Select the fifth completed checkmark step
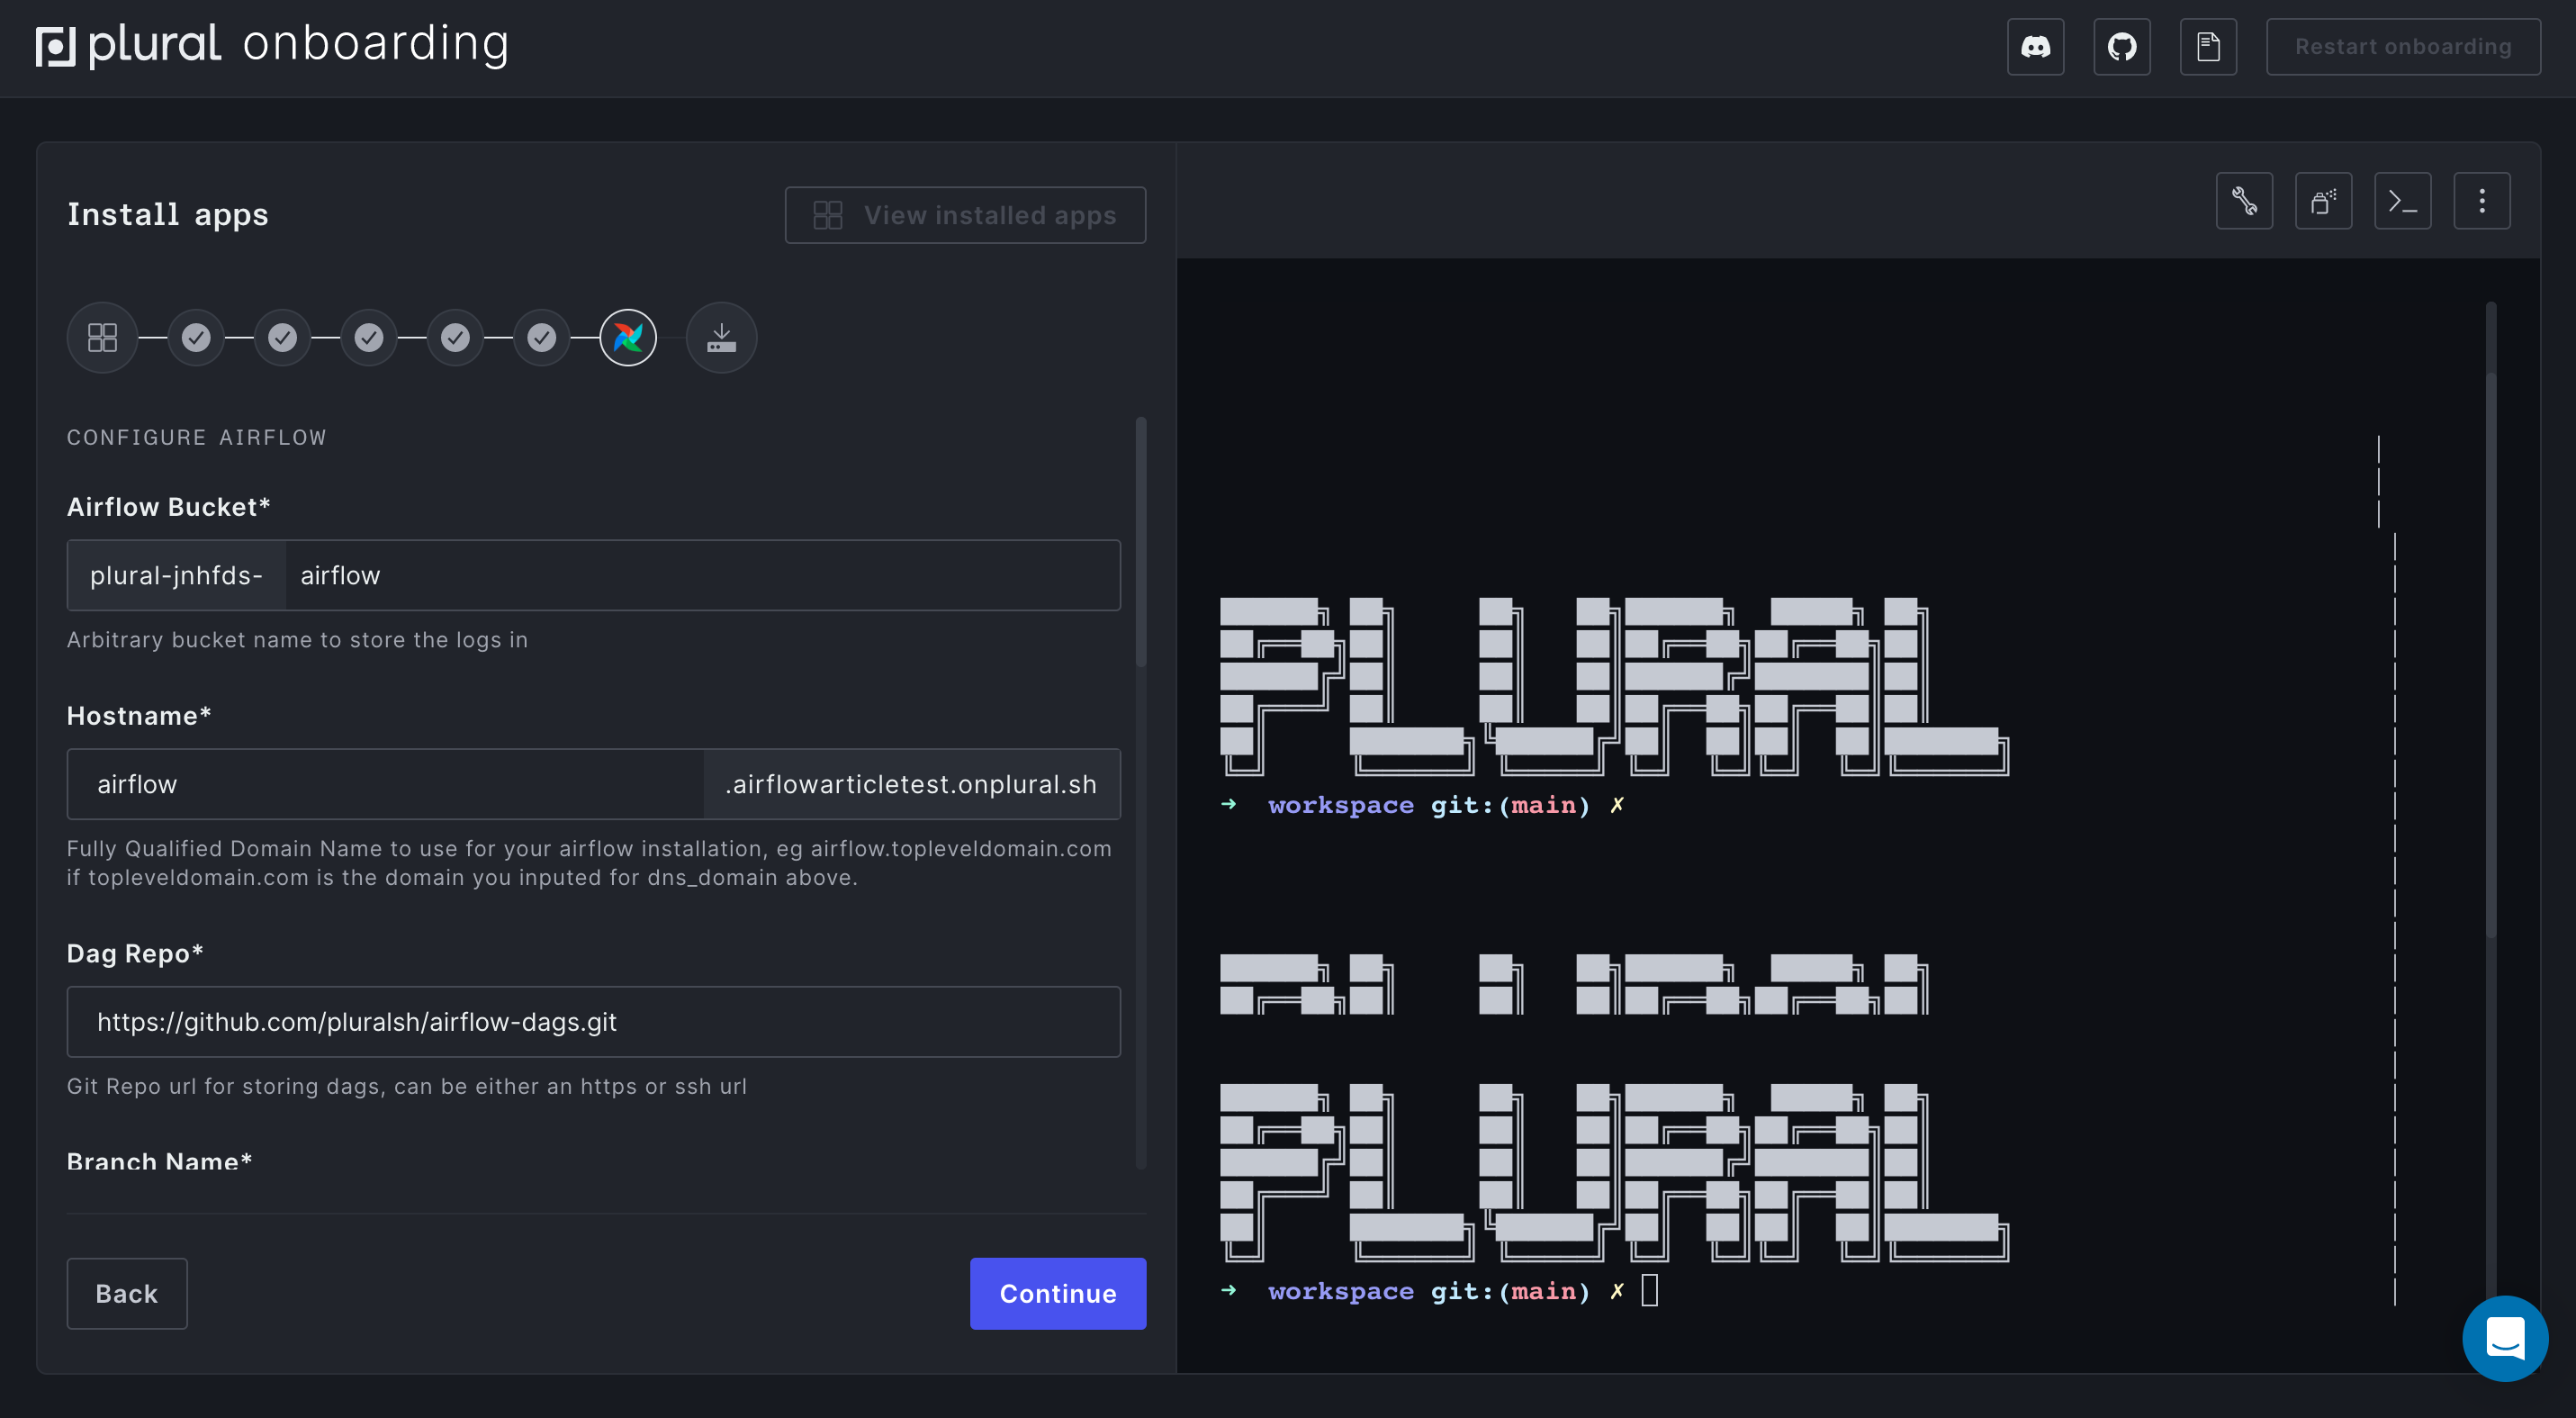The image size is (2576, 1418). 542,337
